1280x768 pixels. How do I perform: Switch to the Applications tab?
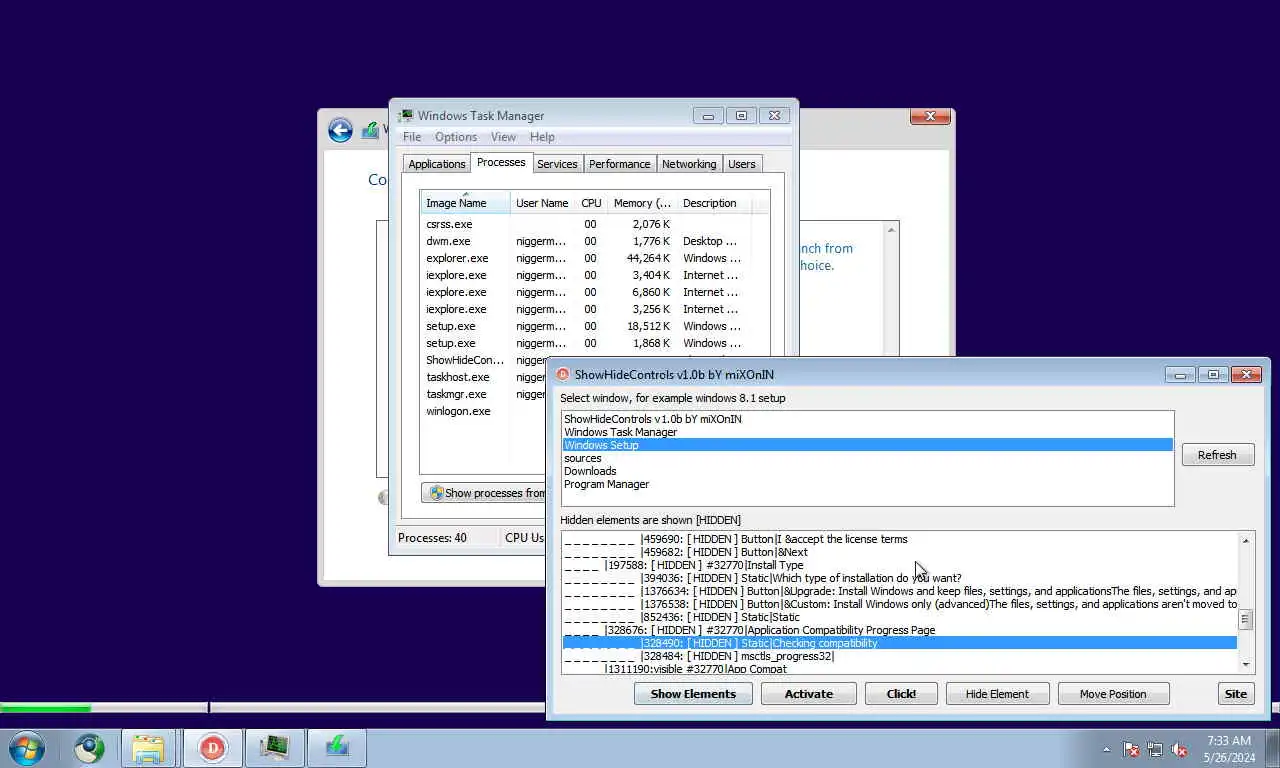(x=437, y=164)
